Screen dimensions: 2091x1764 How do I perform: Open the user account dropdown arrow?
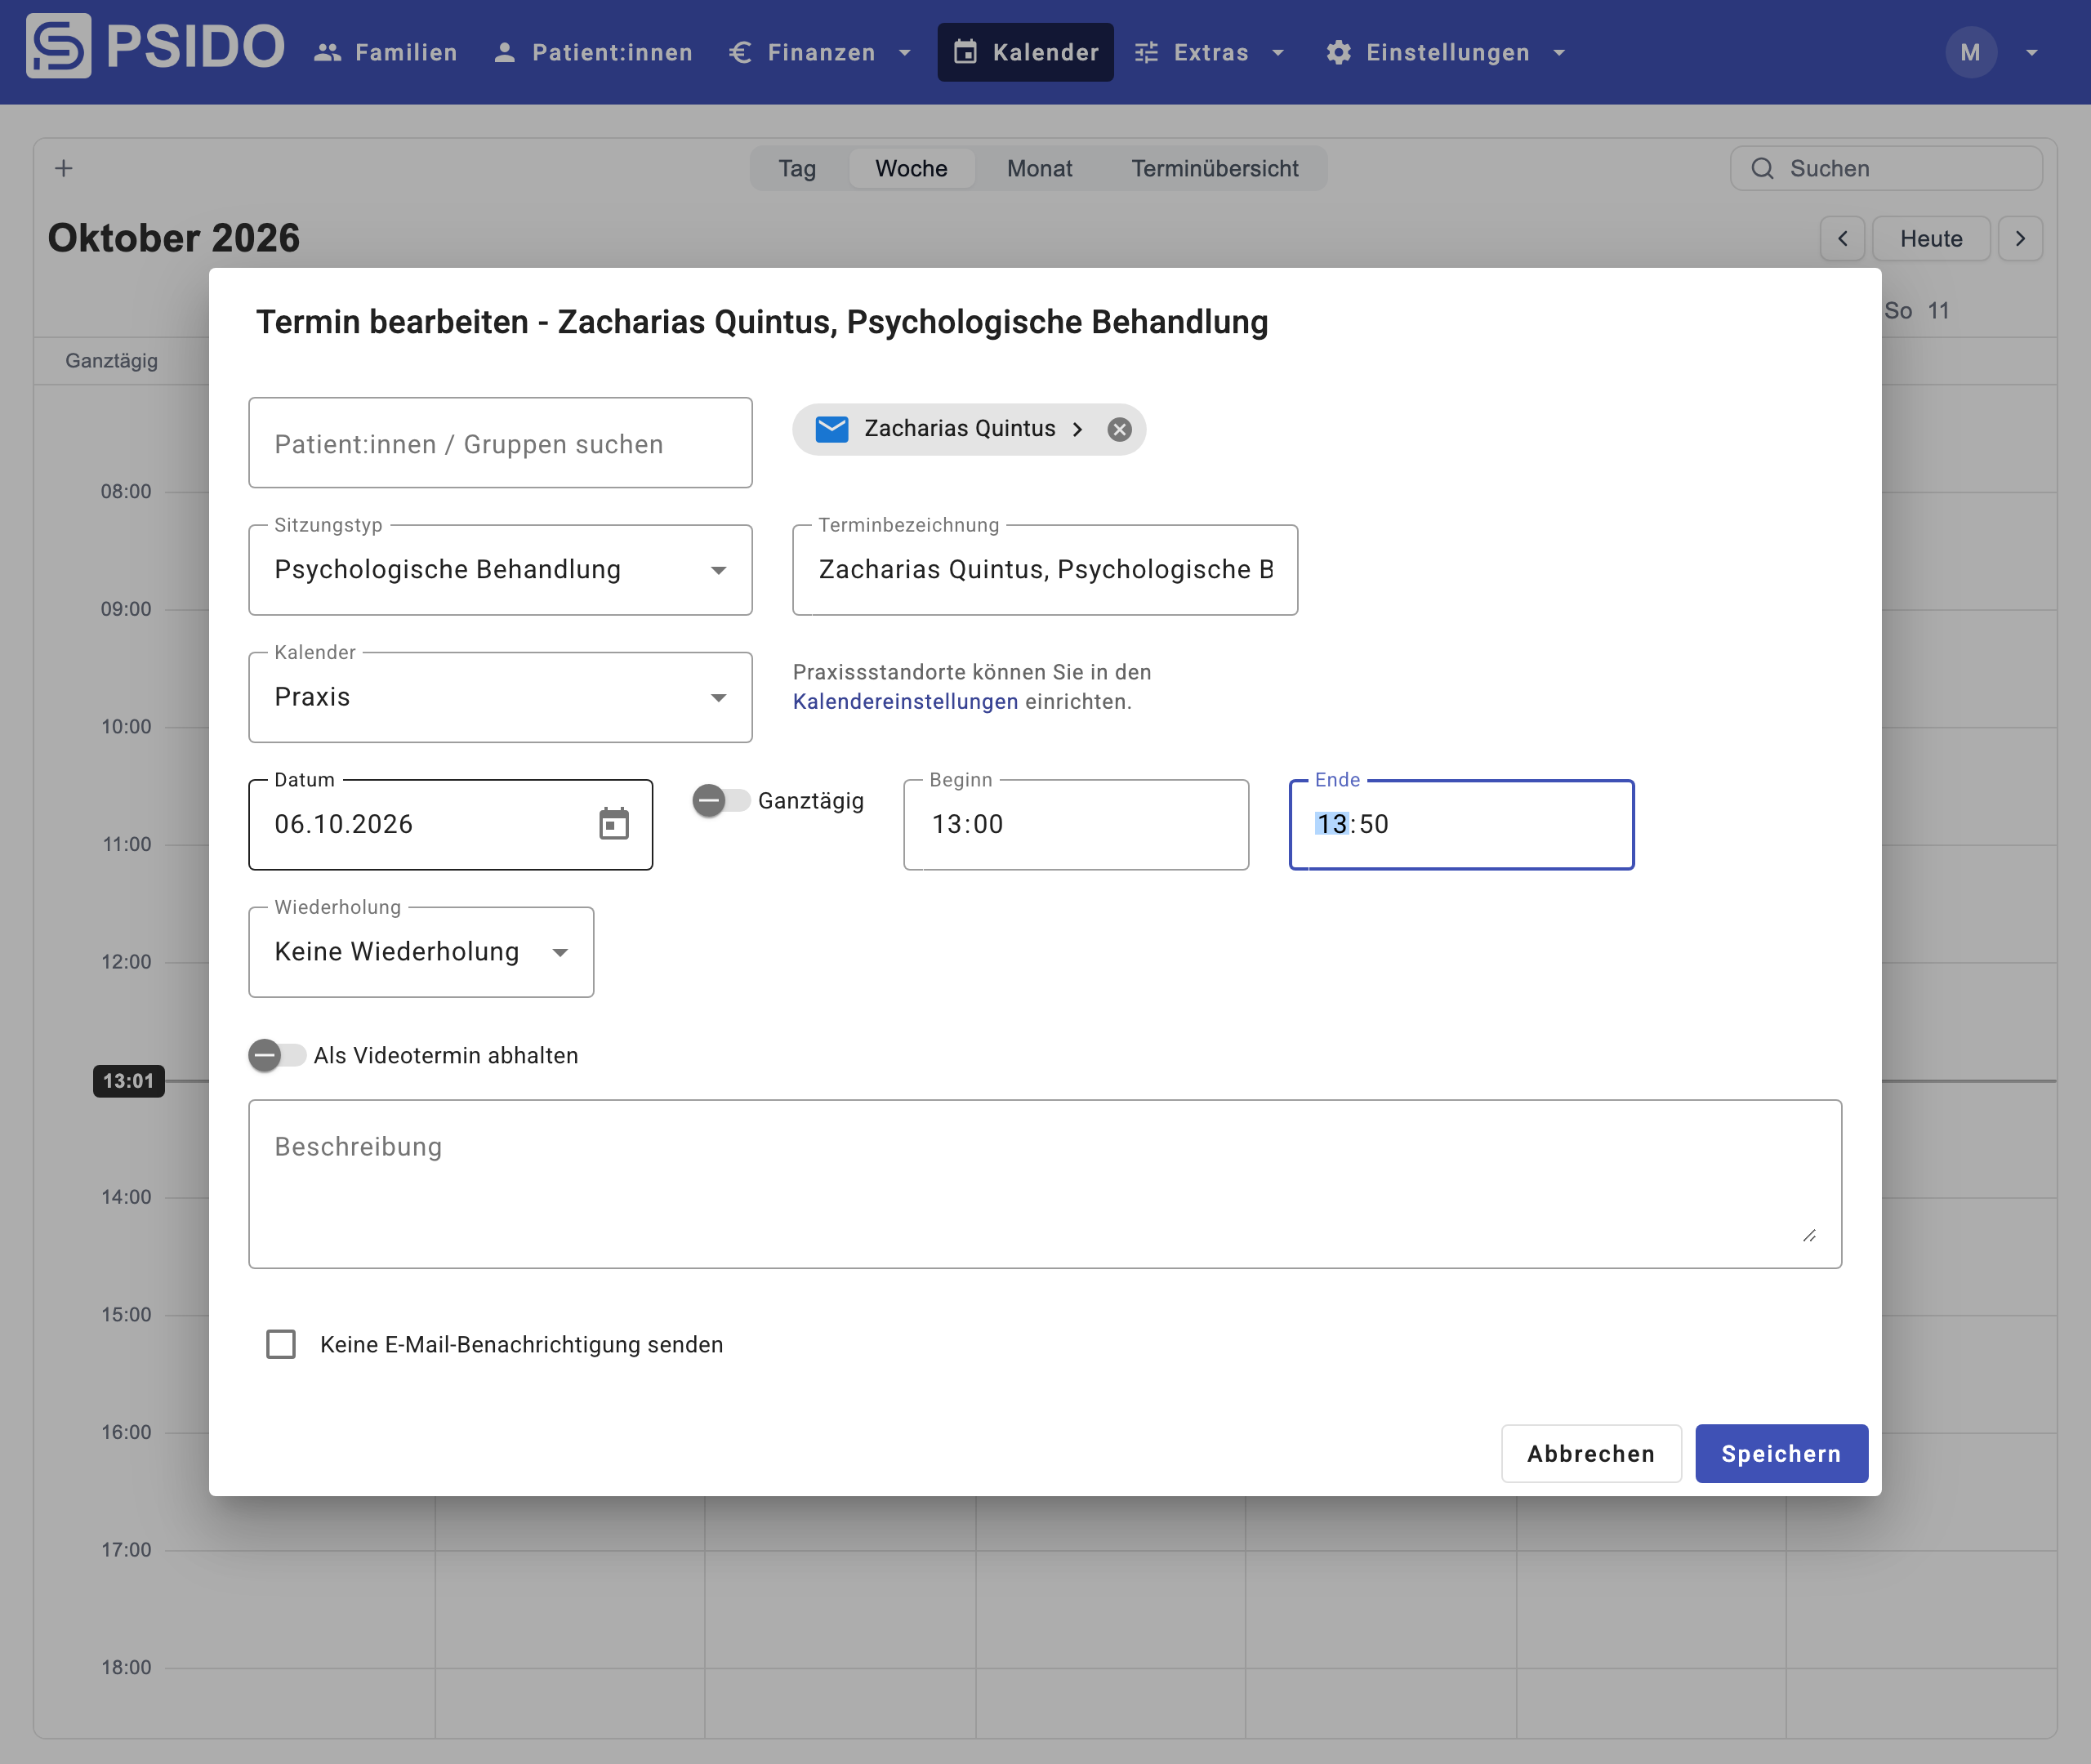(x=2032, y=52)
